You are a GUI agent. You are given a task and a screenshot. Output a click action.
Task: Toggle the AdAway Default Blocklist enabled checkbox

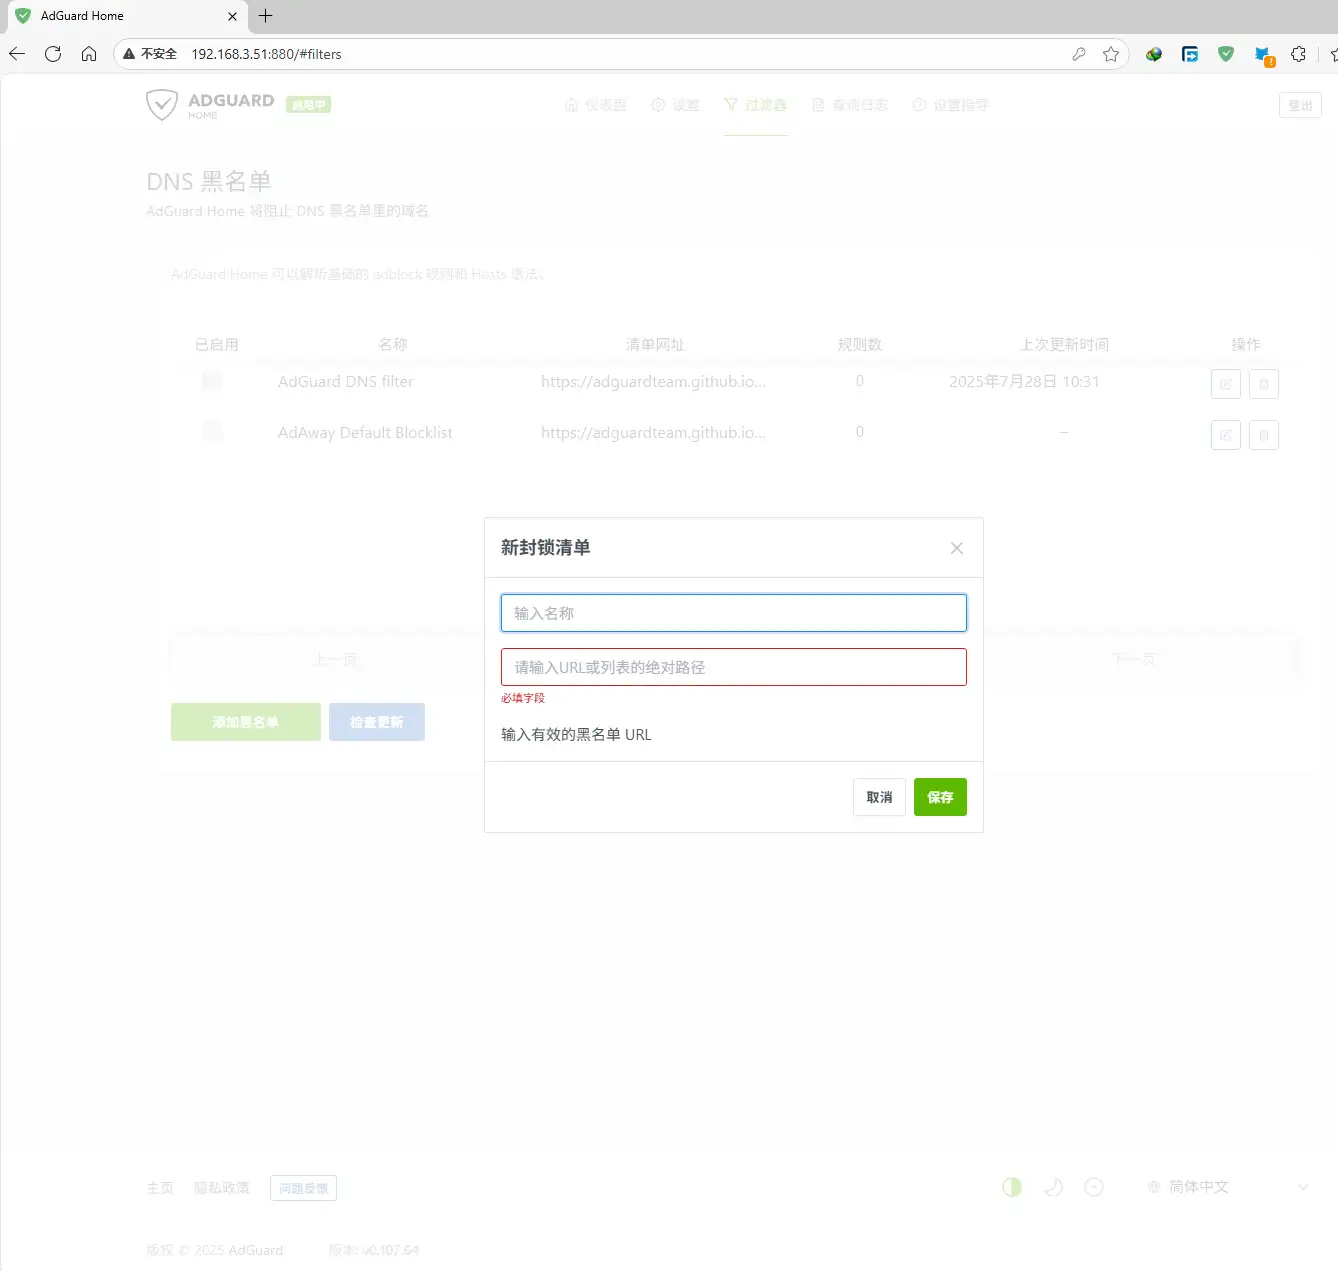coord(212,432)
